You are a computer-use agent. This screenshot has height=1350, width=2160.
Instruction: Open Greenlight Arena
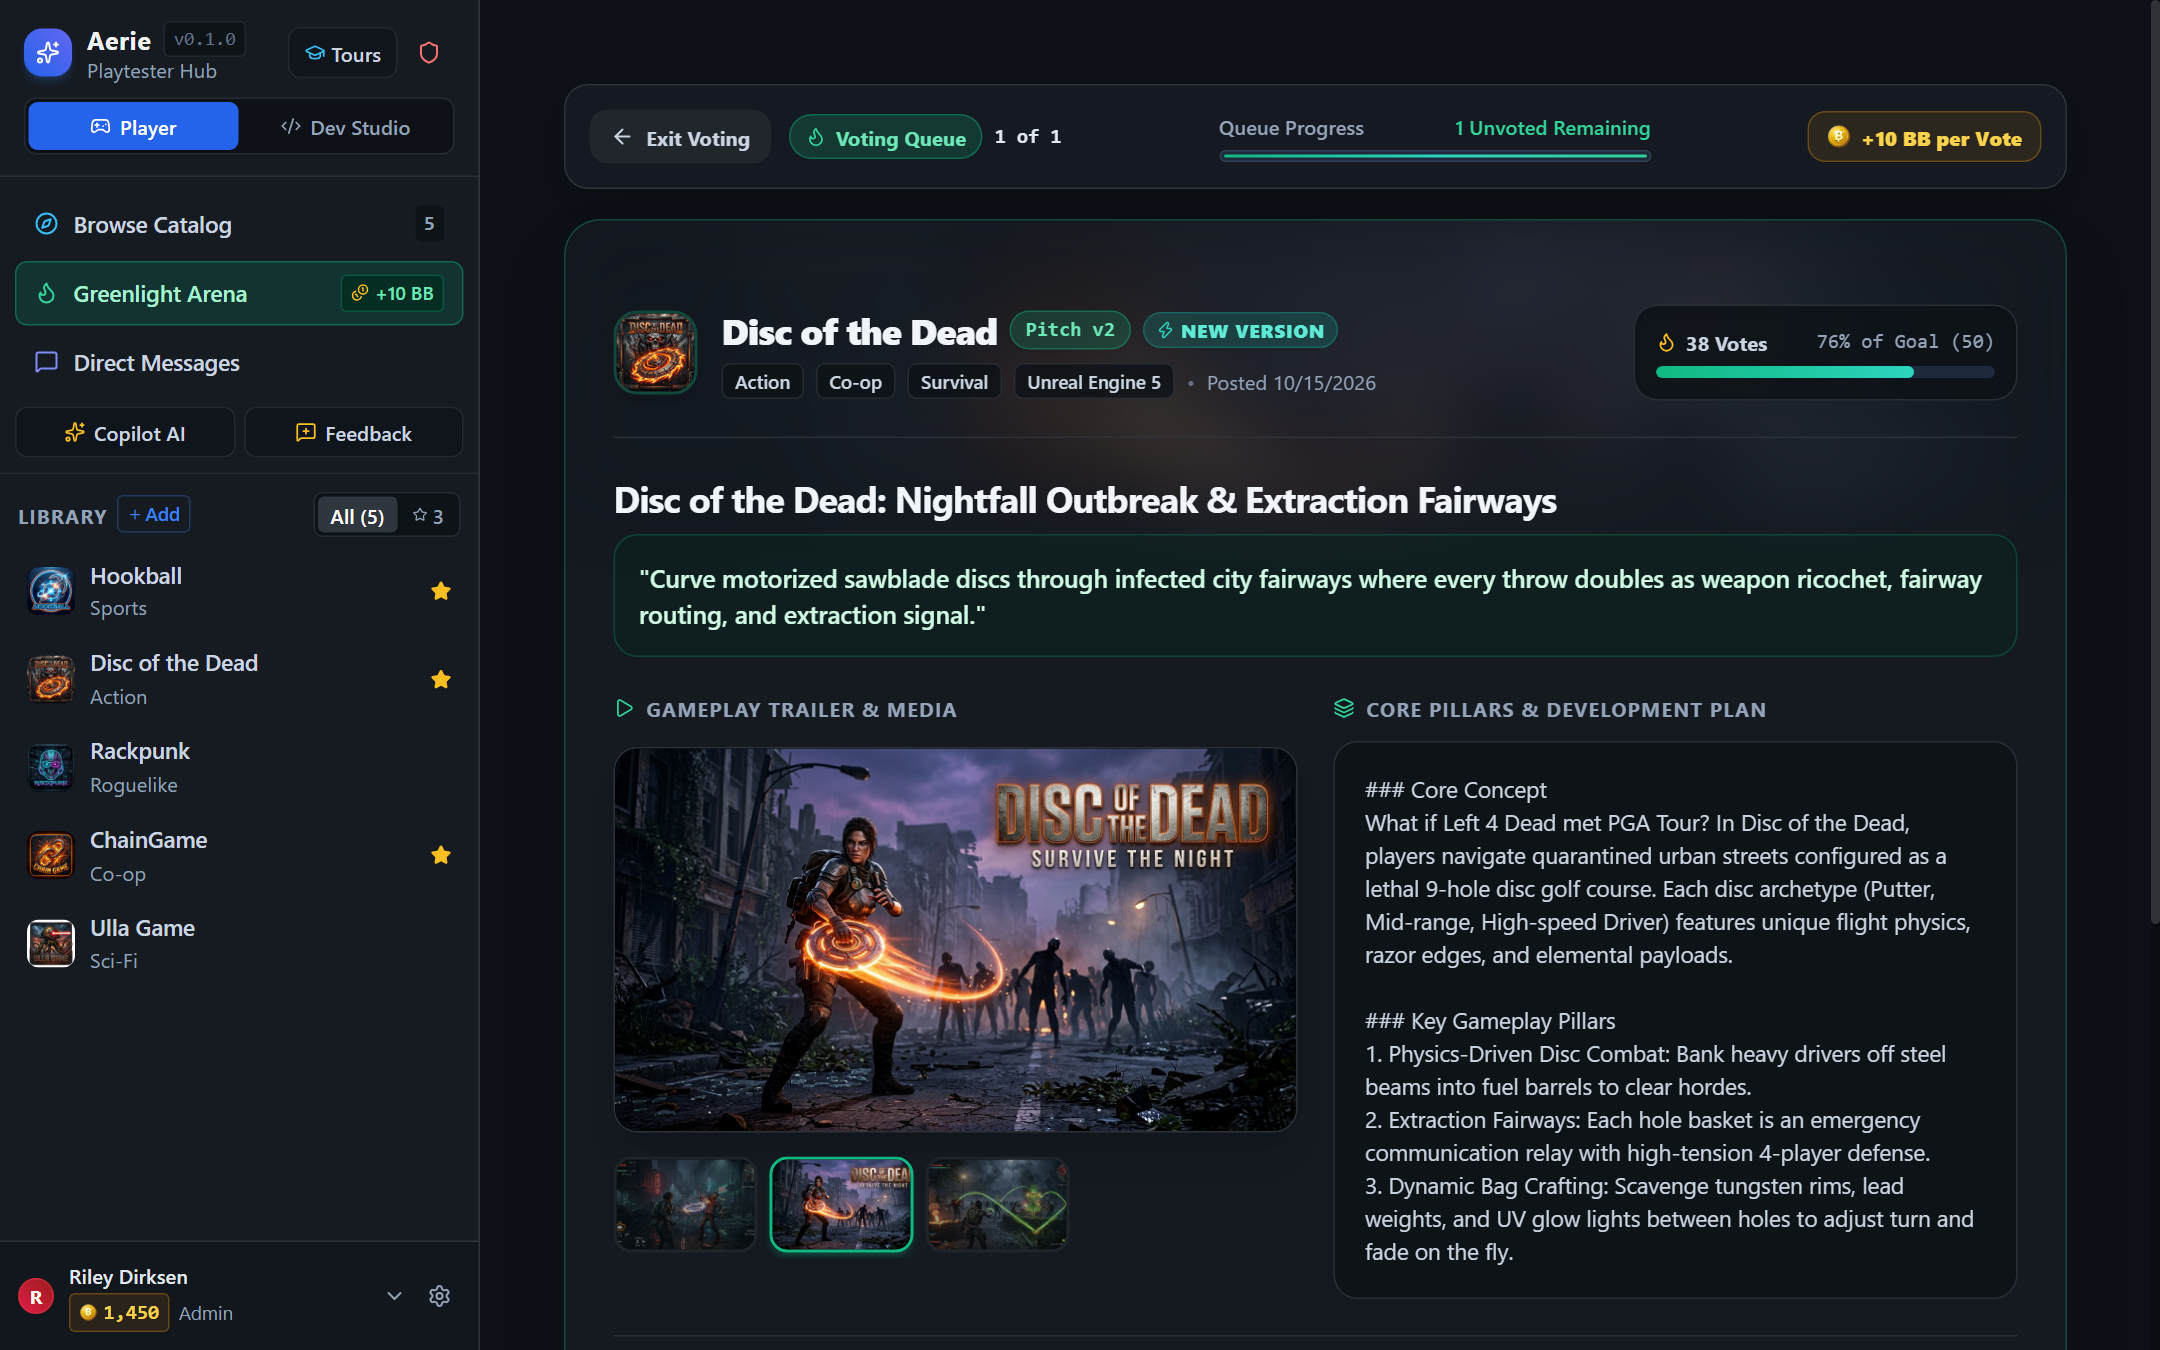pyautogui.click(x=239, y=294)
